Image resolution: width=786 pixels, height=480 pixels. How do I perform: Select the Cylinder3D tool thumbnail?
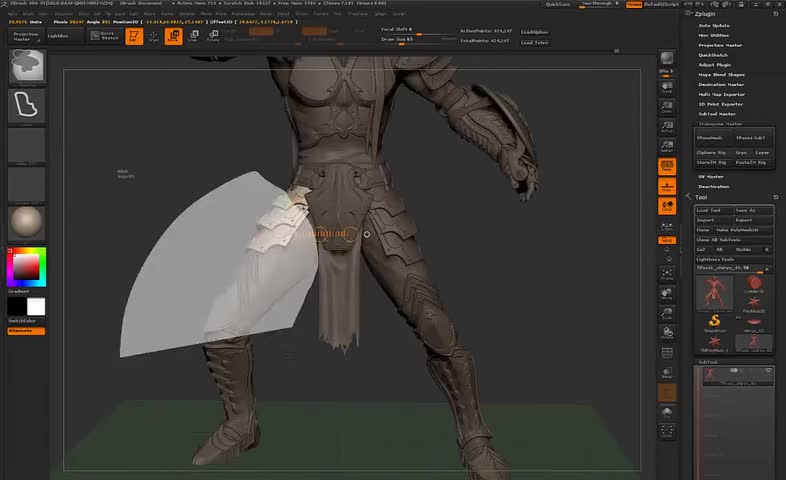point(754,285)
